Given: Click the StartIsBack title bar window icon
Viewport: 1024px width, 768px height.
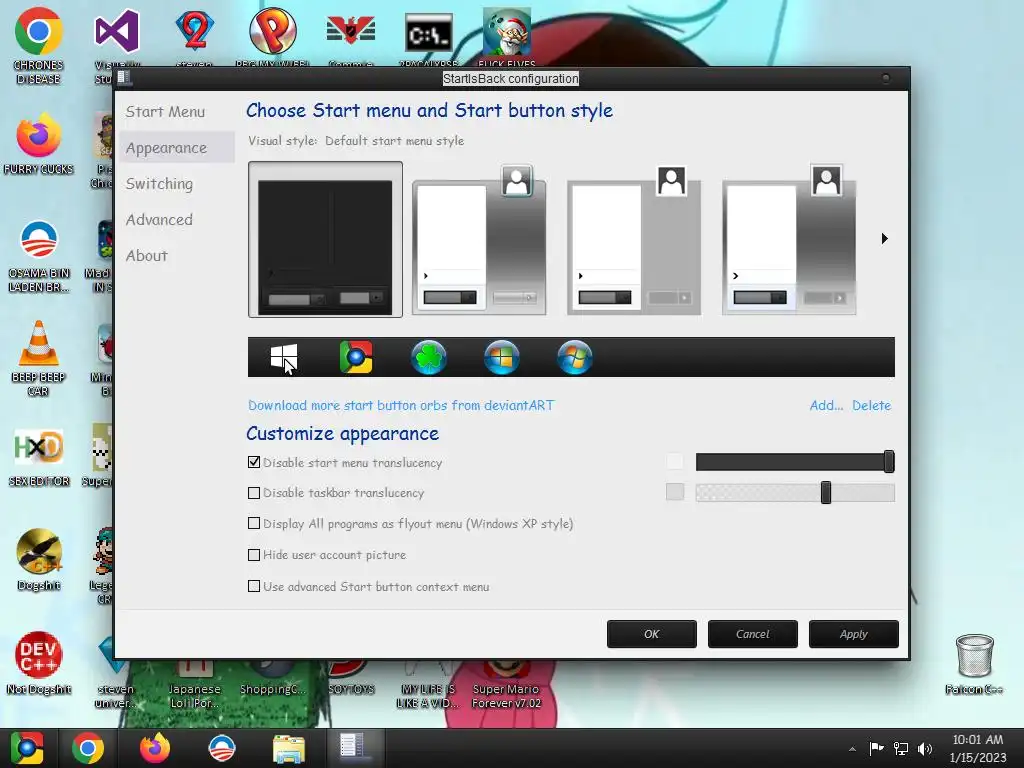Looking at the screenshot, I should 124,78.
